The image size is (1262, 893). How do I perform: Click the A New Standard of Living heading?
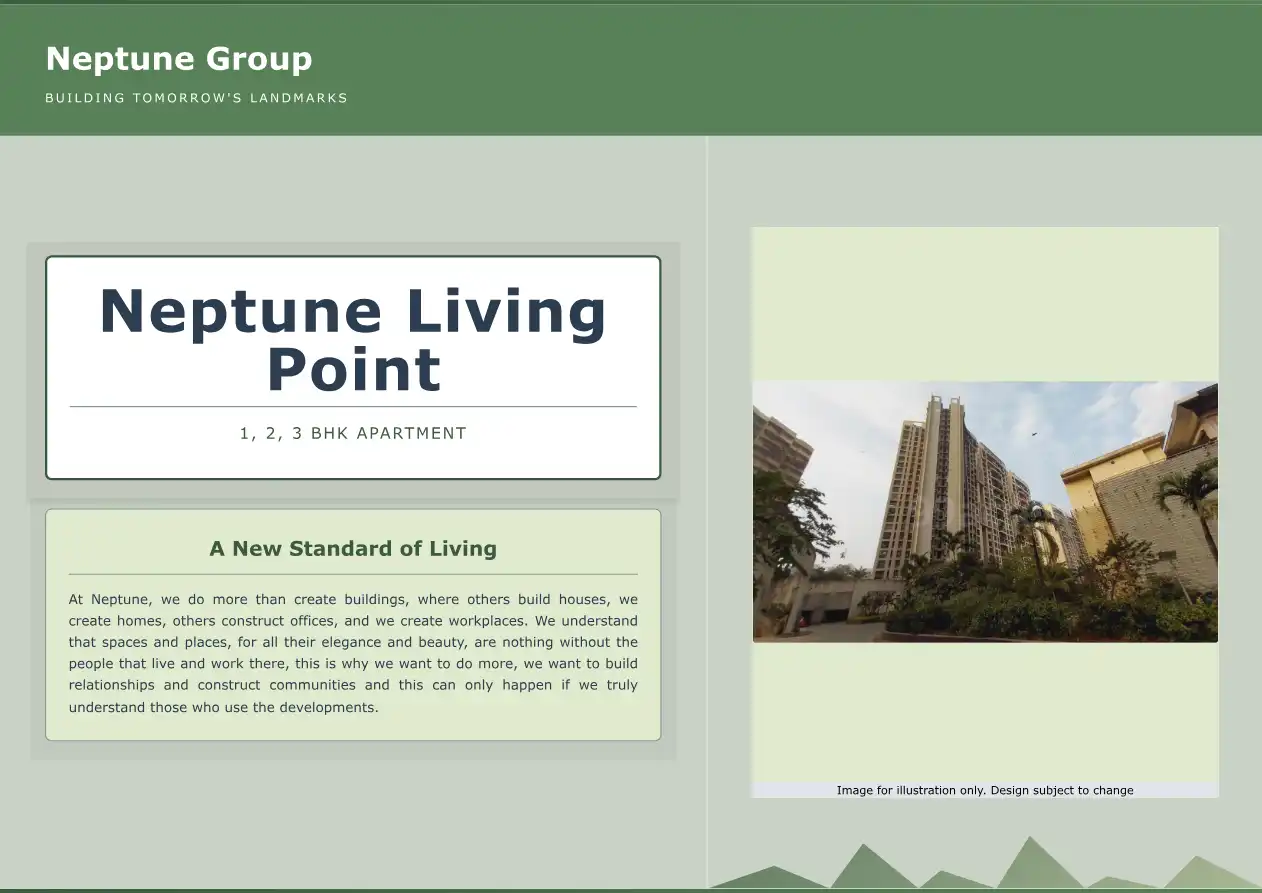pos(353,548)
